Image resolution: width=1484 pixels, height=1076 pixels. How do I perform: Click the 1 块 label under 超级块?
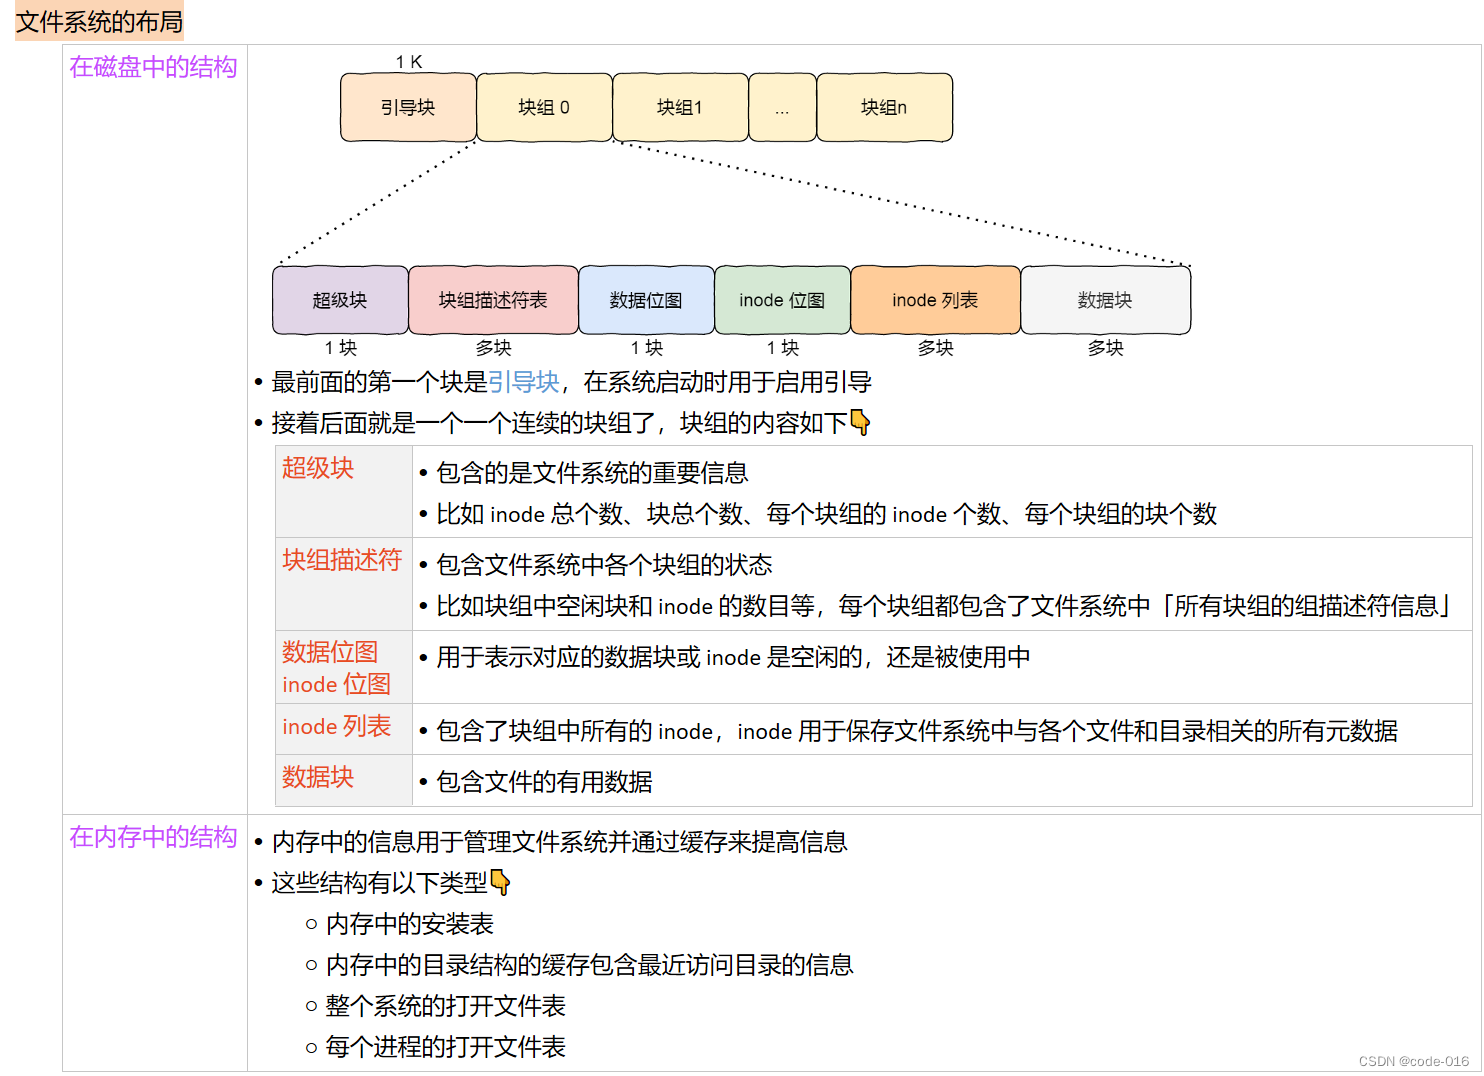point(340,348)
